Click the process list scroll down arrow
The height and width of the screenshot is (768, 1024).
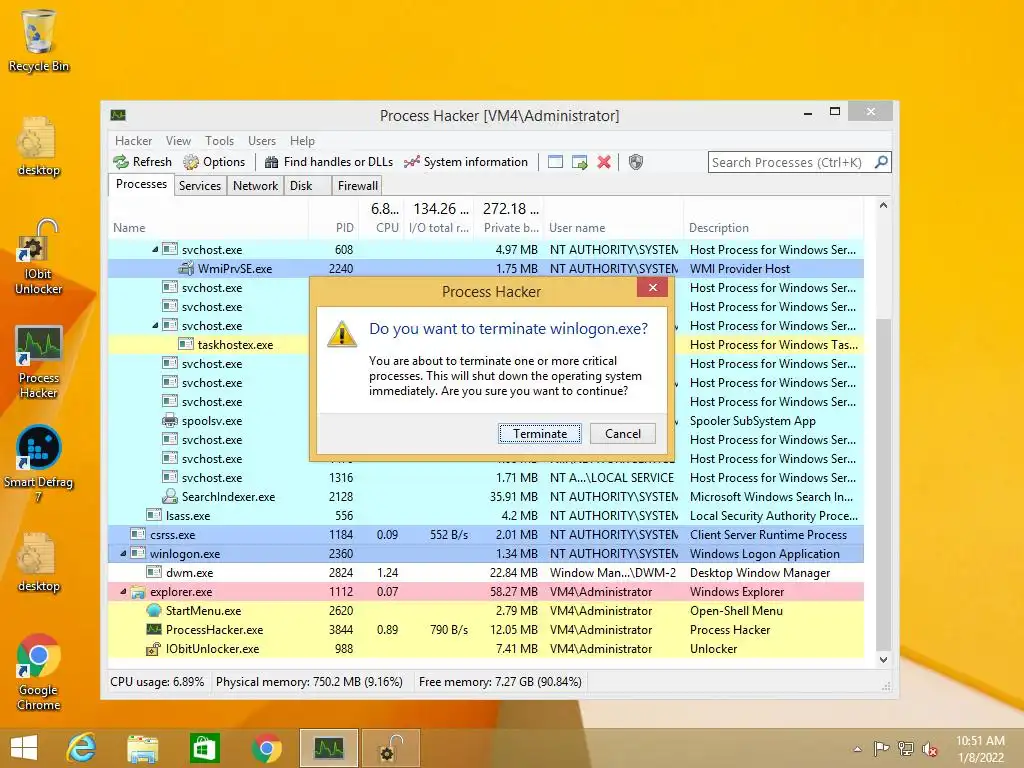pyautogui.click(x=883, y=660)
